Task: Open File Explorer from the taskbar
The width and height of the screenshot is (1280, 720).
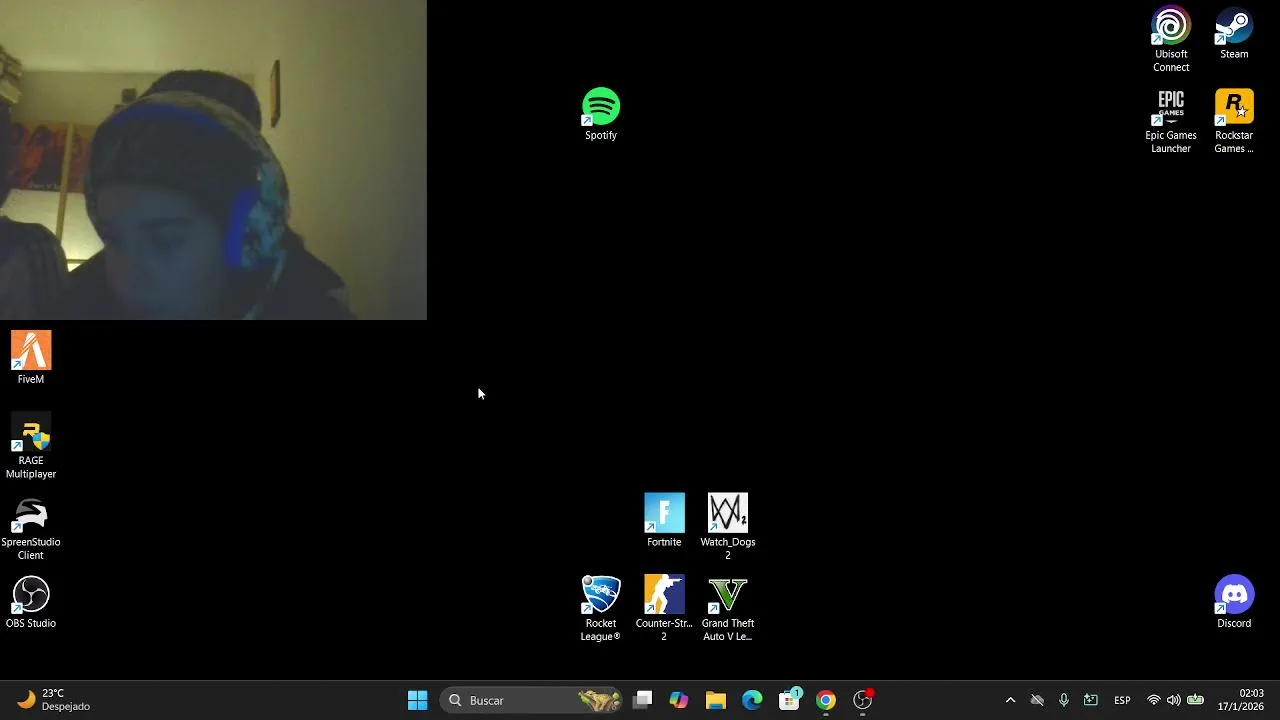Action: pyautogui.click(x=716, y=700)
